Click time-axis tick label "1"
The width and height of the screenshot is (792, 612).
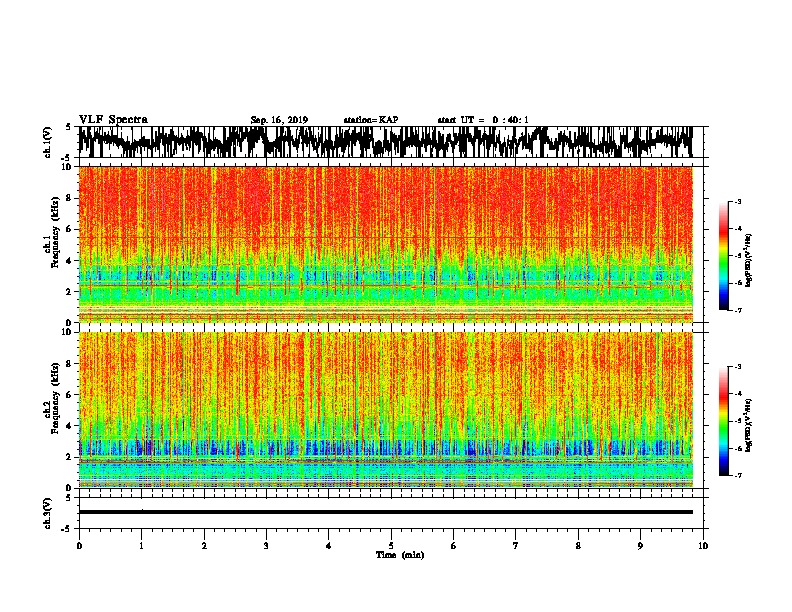point(141,546)
